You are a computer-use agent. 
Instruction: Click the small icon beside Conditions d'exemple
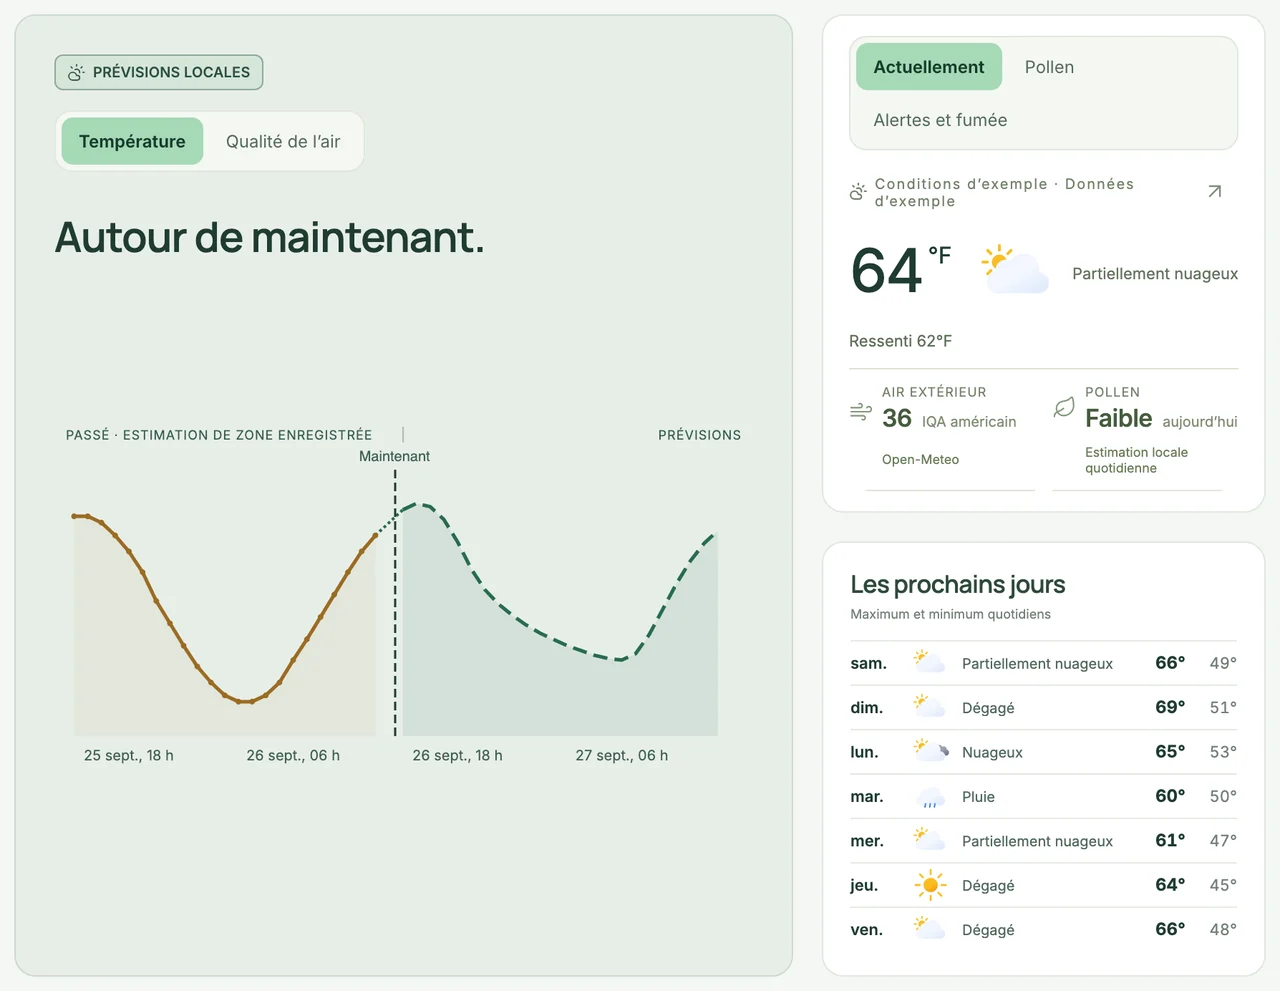(x=858, y=192)
